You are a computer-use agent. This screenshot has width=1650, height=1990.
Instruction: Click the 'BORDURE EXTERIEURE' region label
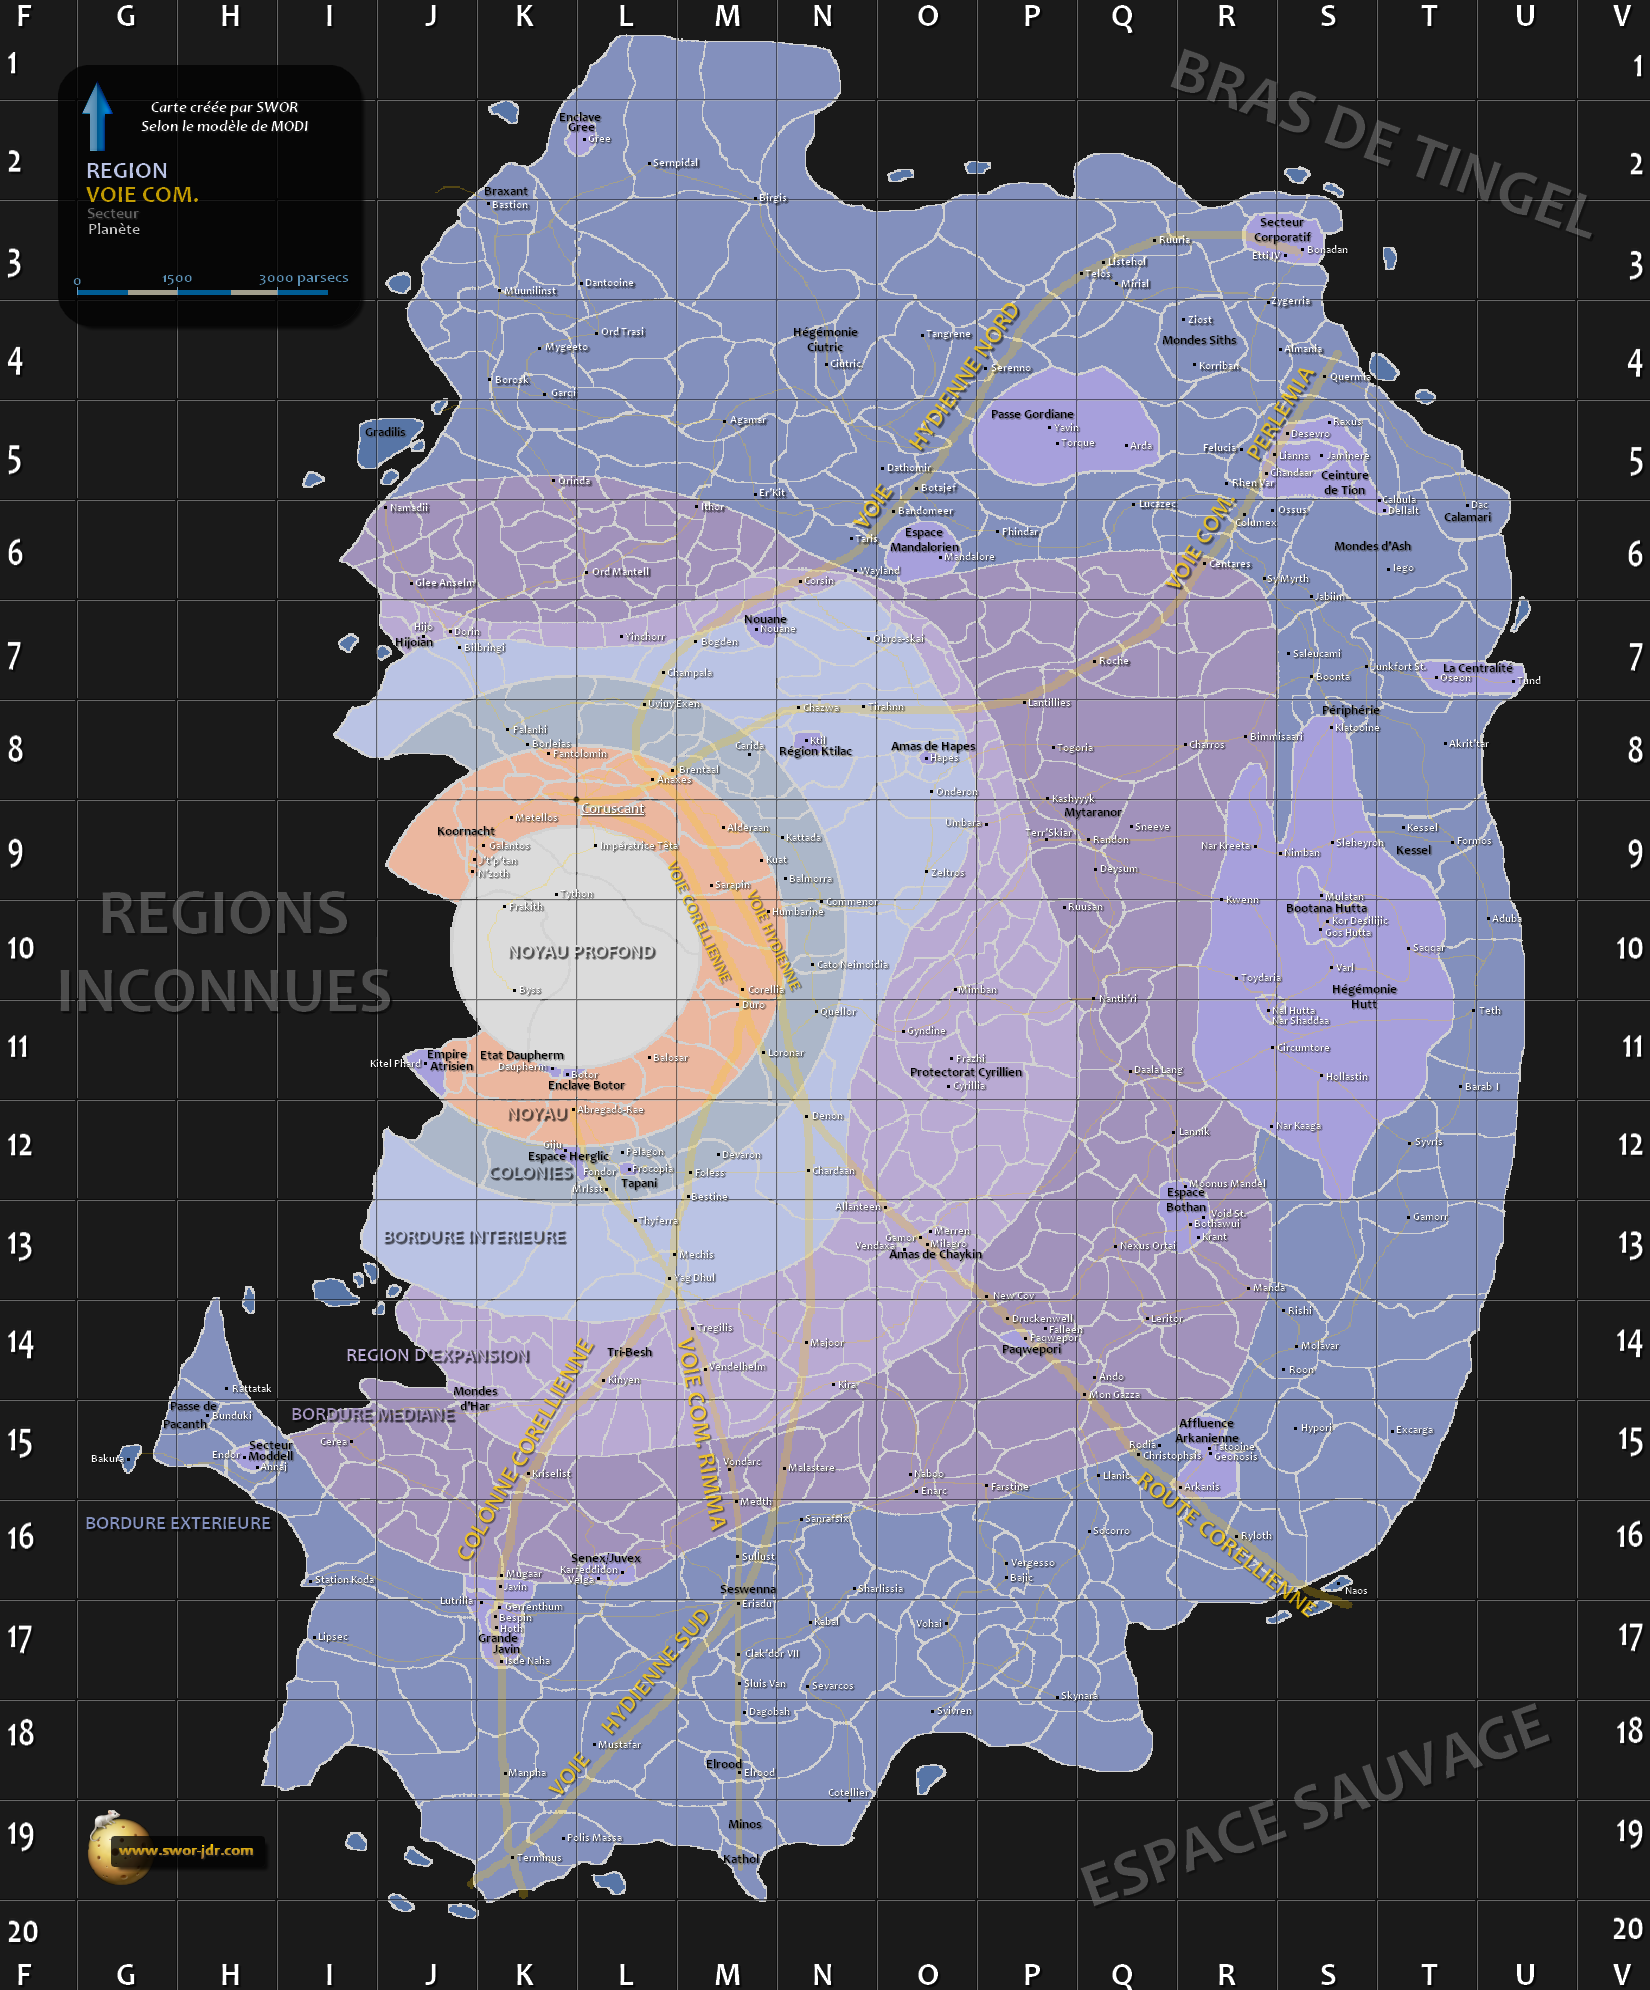(x=178, y=1523)
